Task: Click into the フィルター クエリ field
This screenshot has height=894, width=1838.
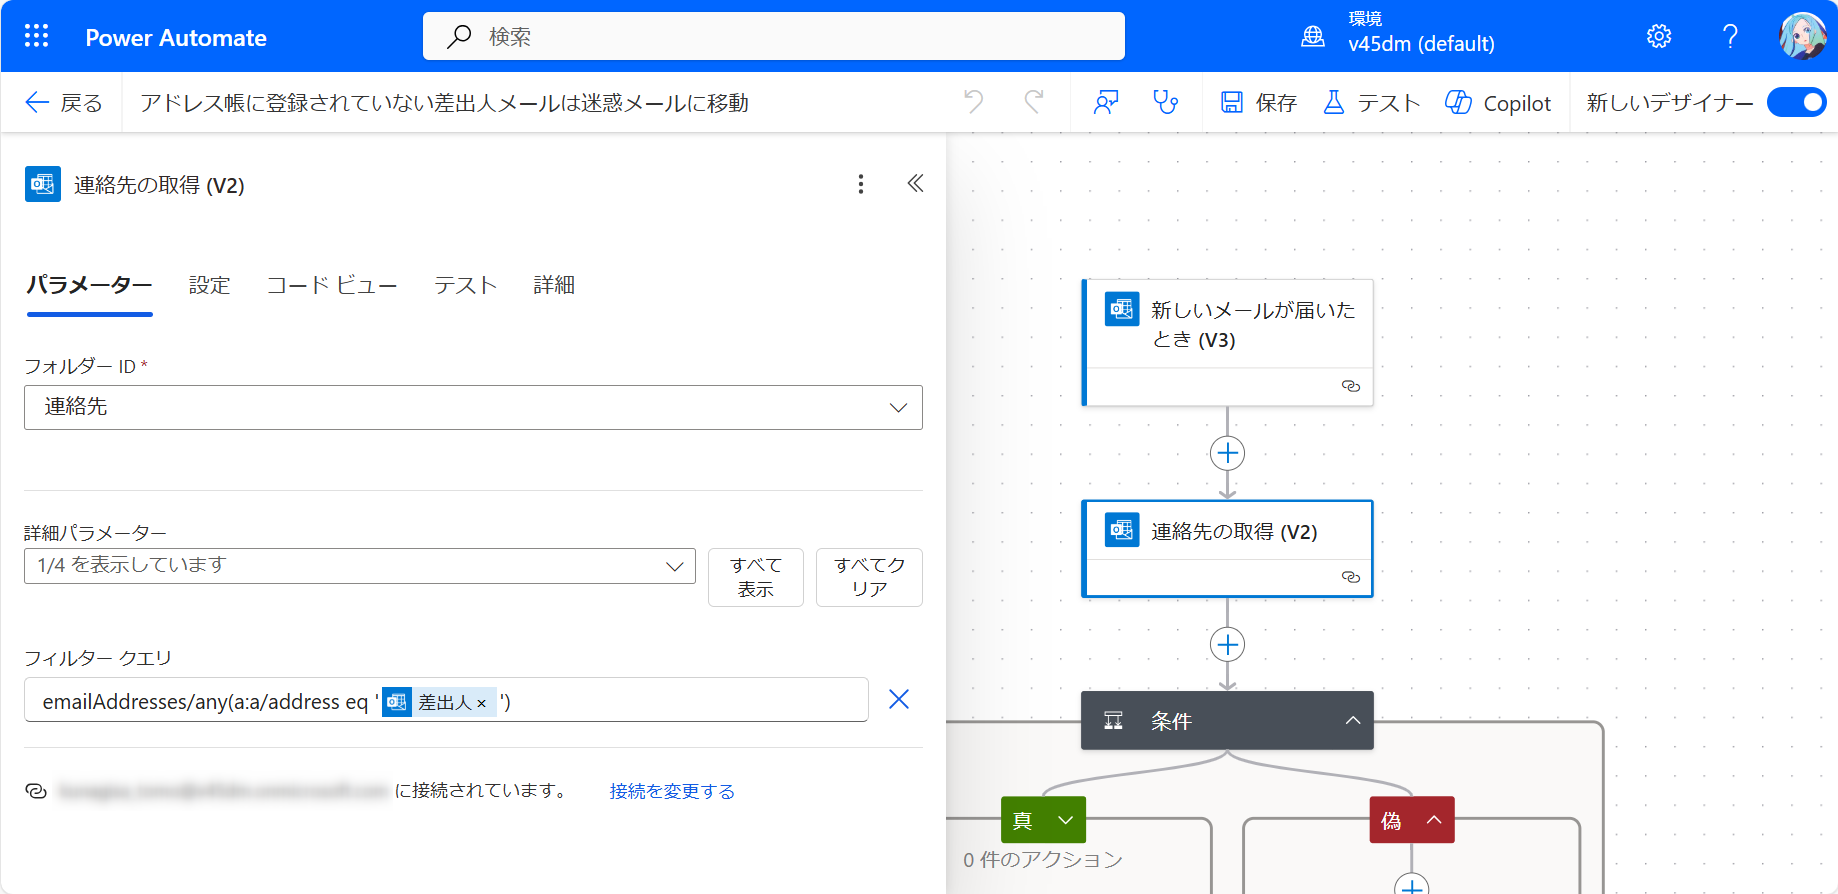Action: [x=446, y=700]
